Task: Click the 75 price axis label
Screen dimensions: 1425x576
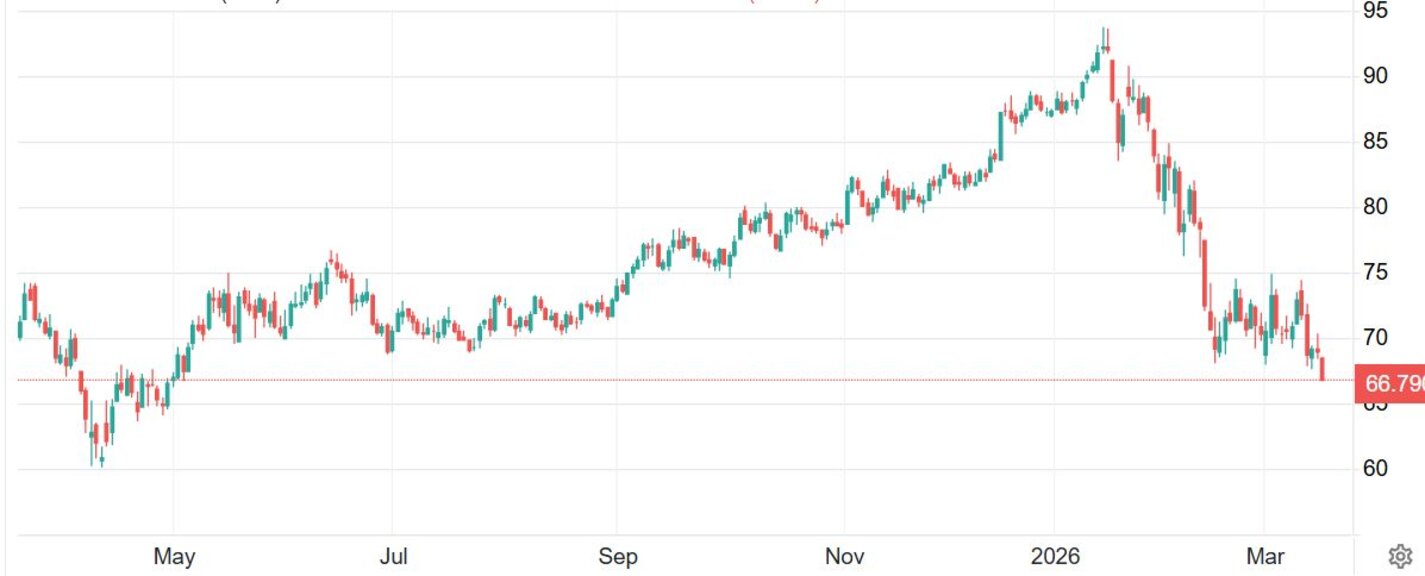Action: (x=1375, y=273)
